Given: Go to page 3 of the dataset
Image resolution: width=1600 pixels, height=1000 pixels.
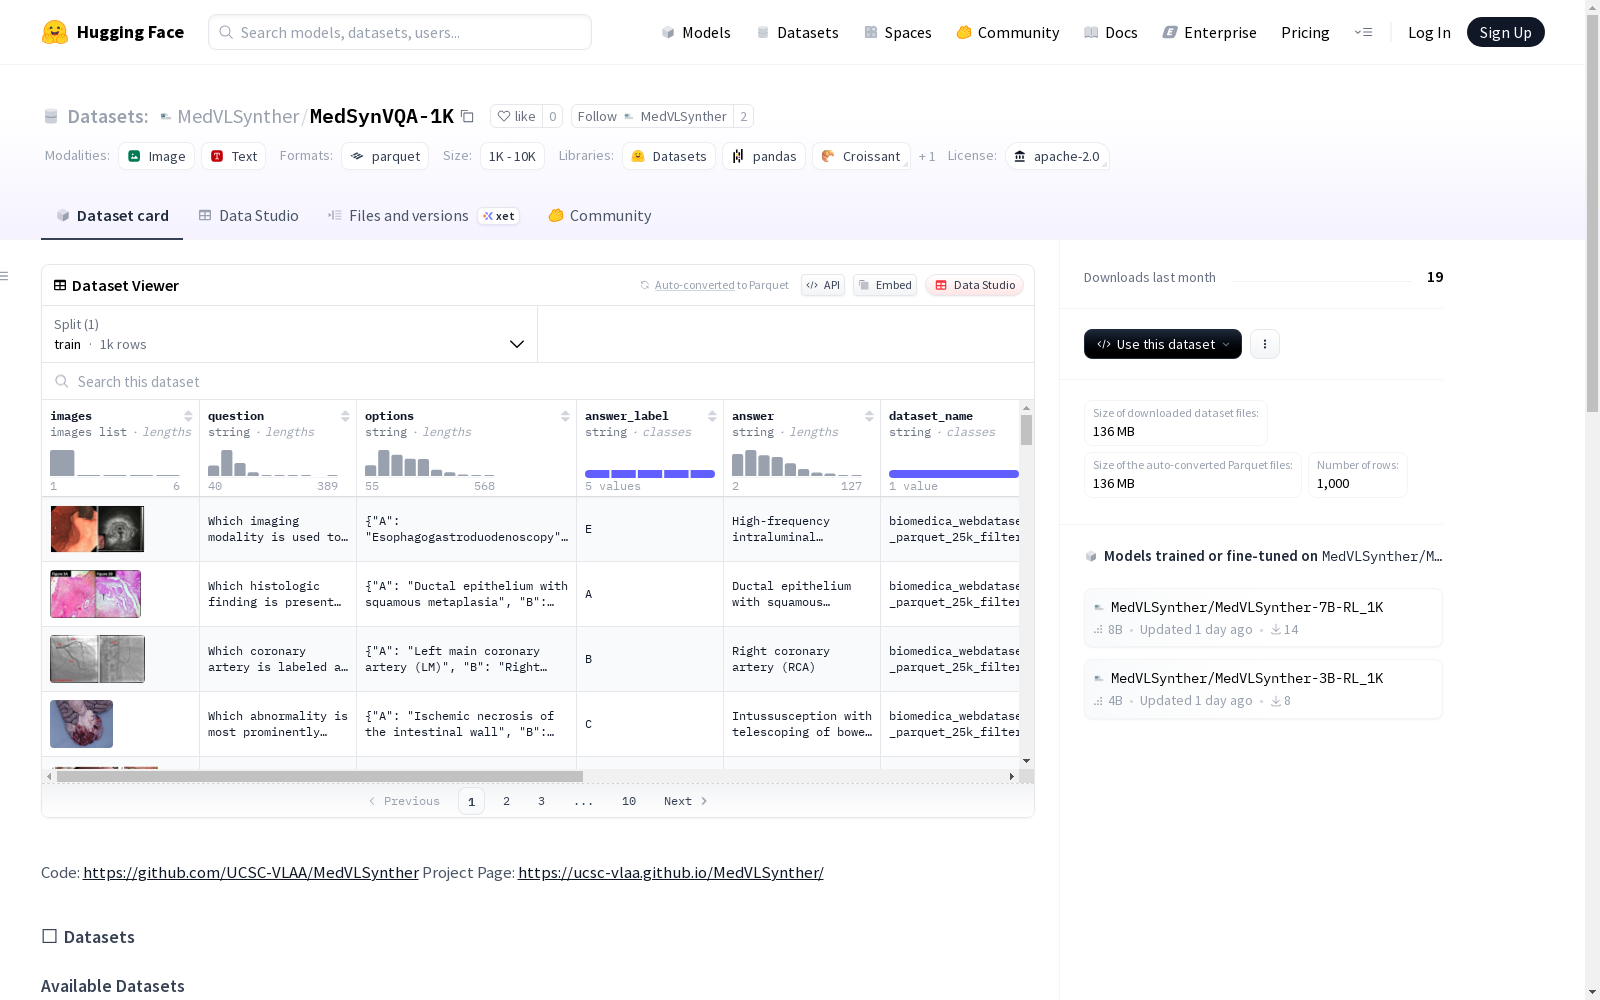Looking at the screenshot, I should pyautogui.click(x=542, y=801).
